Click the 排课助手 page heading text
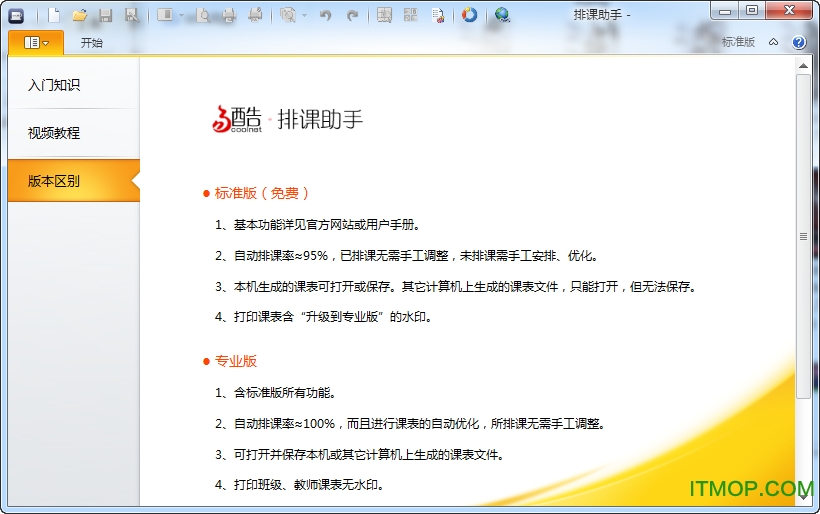This screenshot has height=514, width=820. pyautogui.click(x=320, y=120)
